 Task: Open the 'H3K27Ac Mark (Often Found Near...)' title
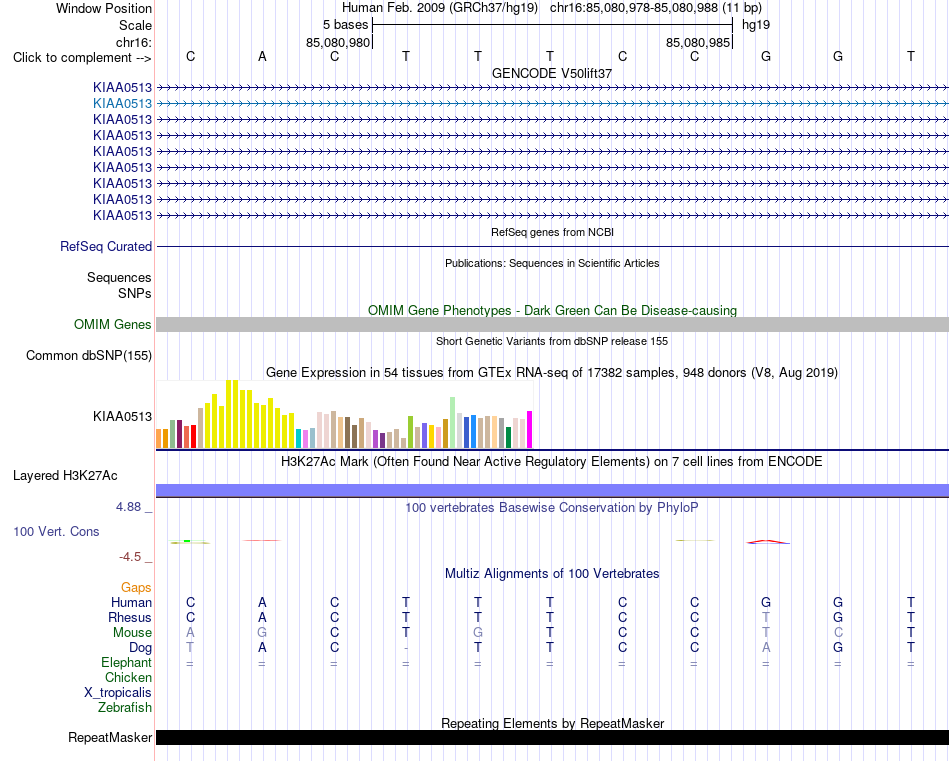[551, 462]
